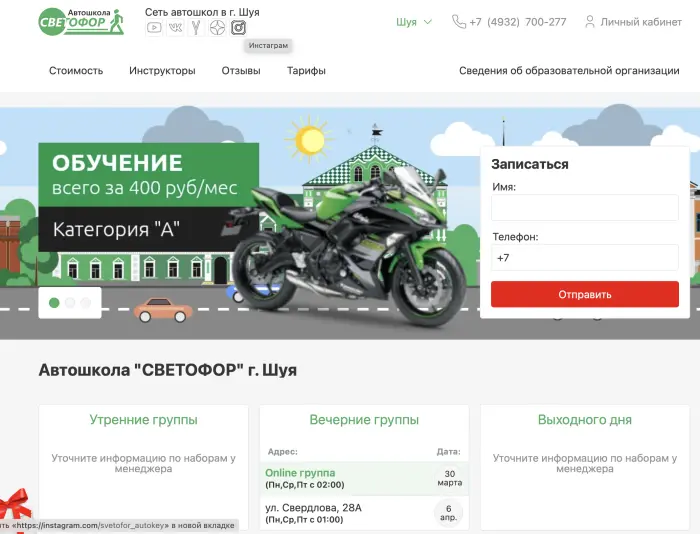Viewport: 700px width, 534px height.
Task: Go to the Отзывы page
Action: [241, 71]
